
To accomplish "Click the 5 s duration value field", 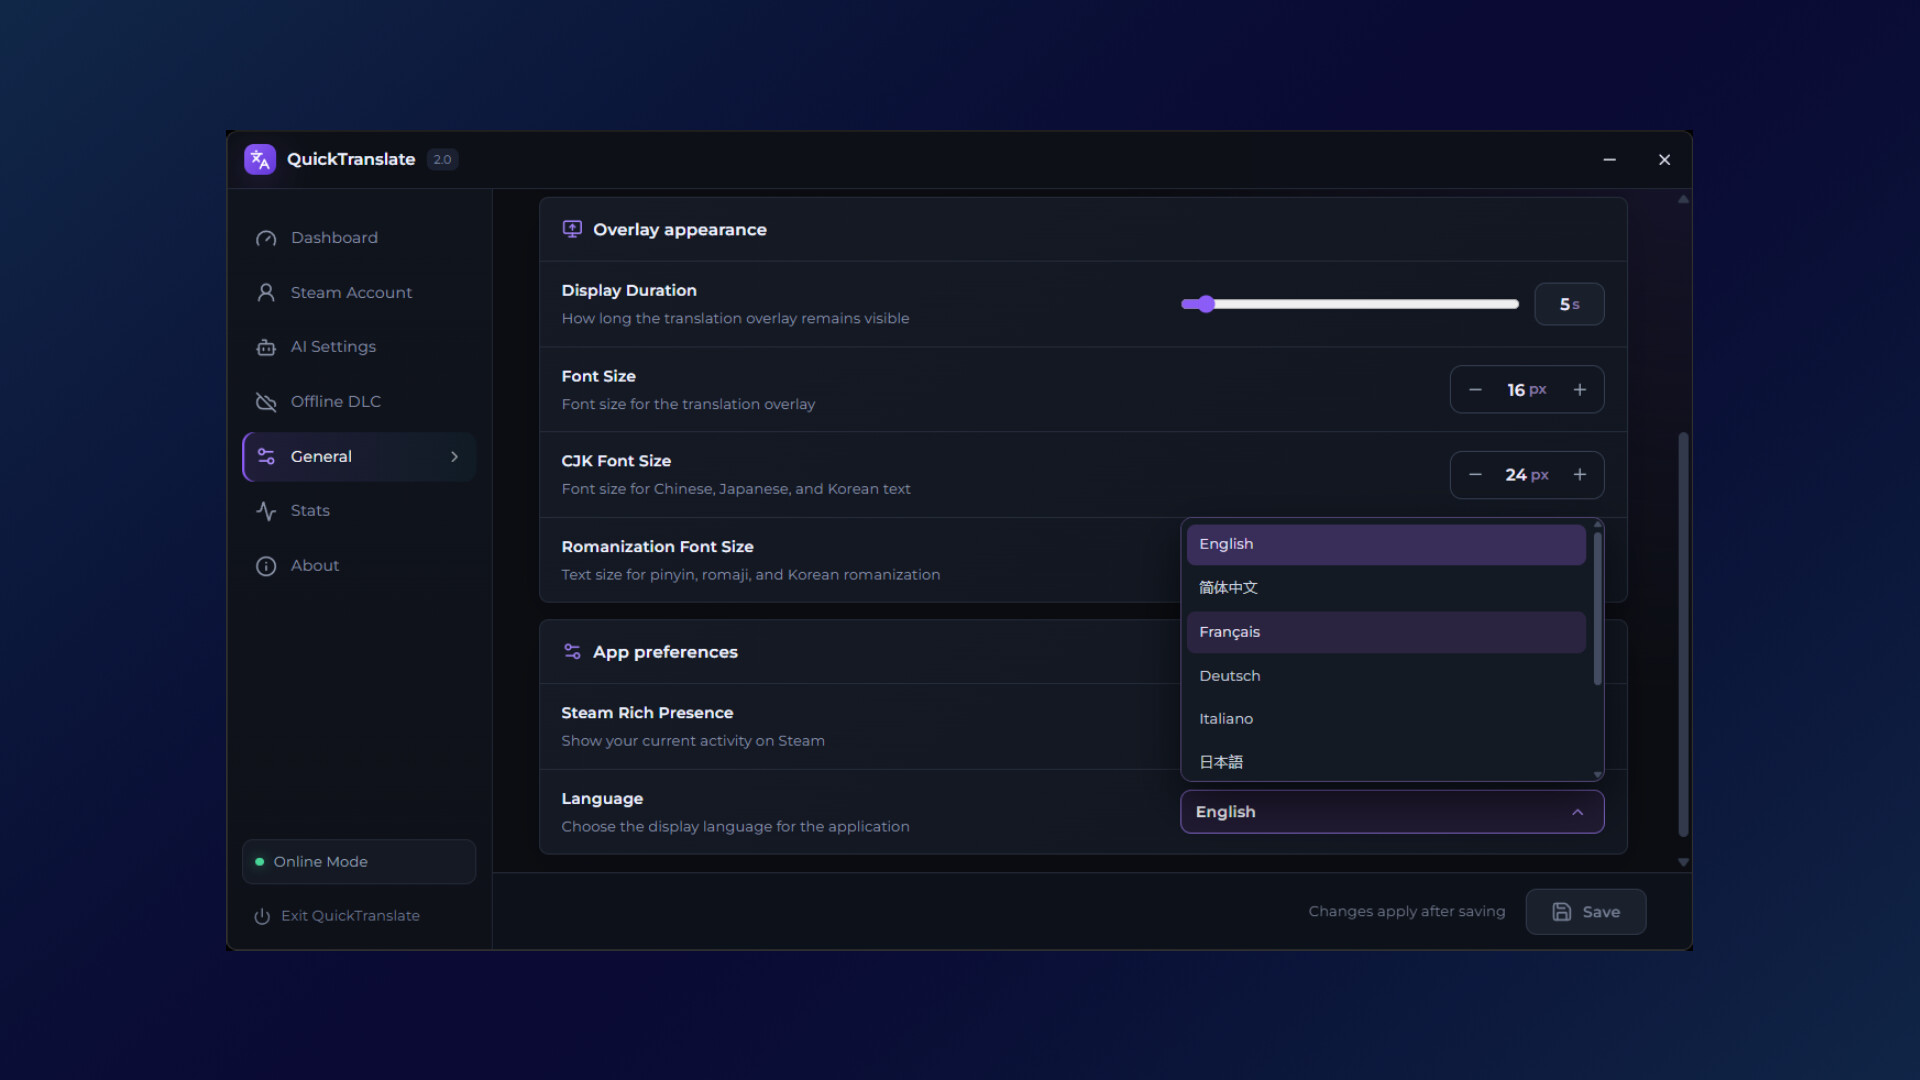I will coord(1569,304).
